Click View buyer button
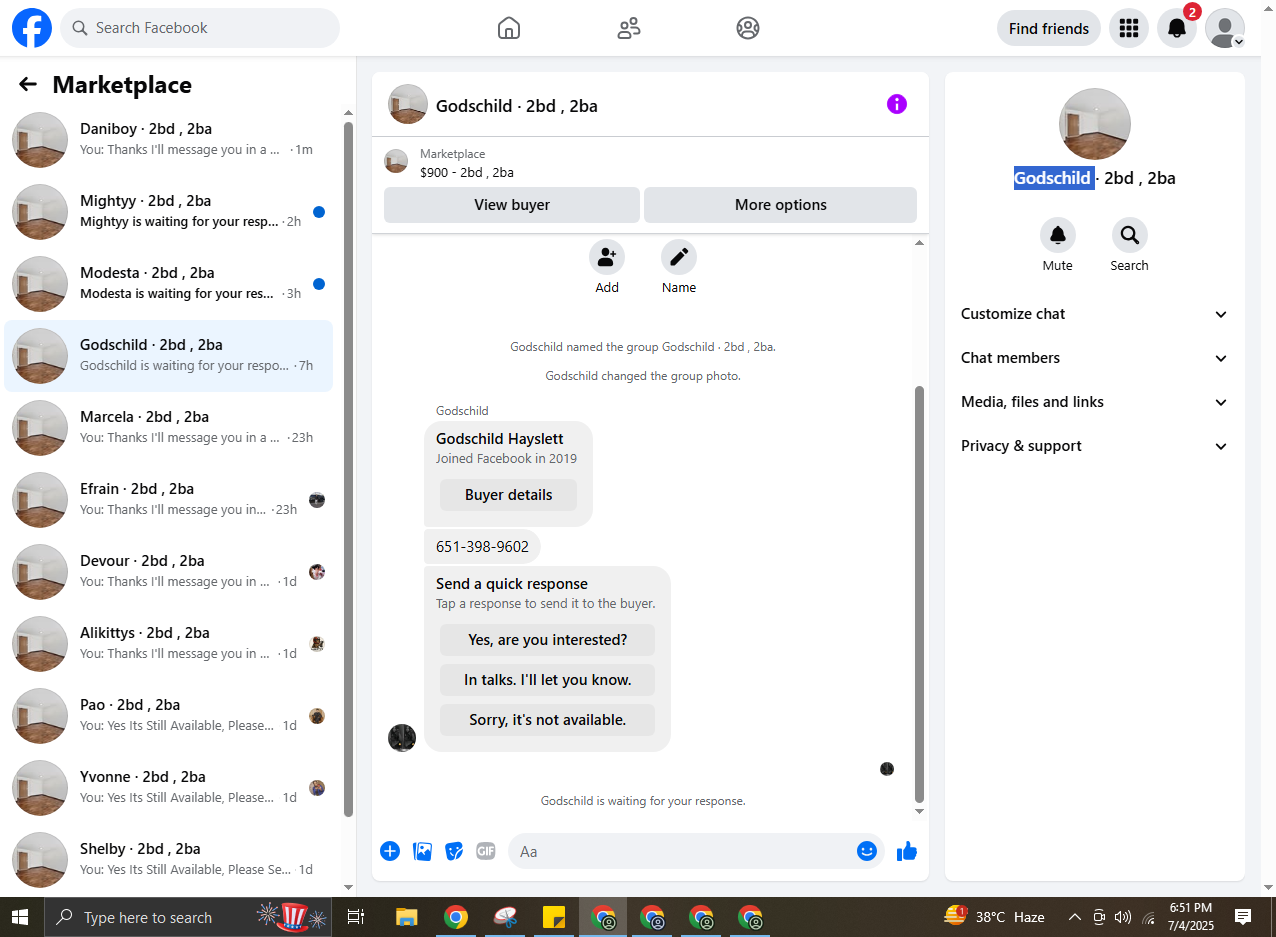The image size is (1276, 937). (x=512, y=205)
